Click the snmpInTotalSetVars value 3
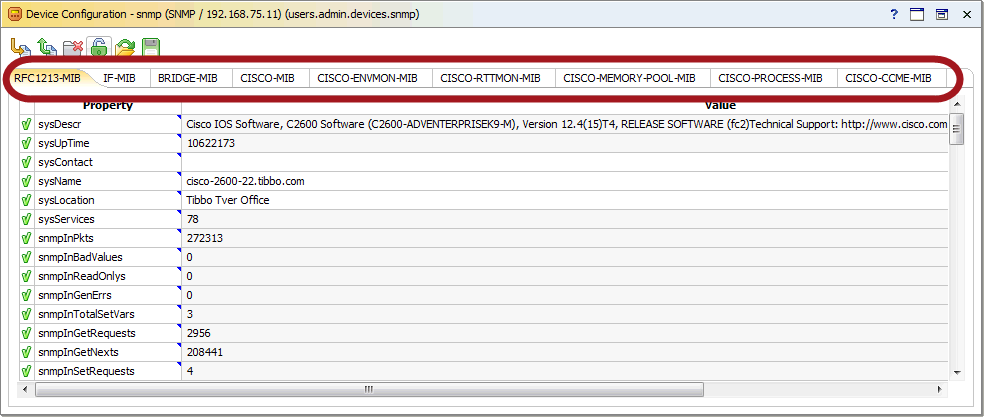This screenshot has width=984, height=417. (x=190, y=314)
